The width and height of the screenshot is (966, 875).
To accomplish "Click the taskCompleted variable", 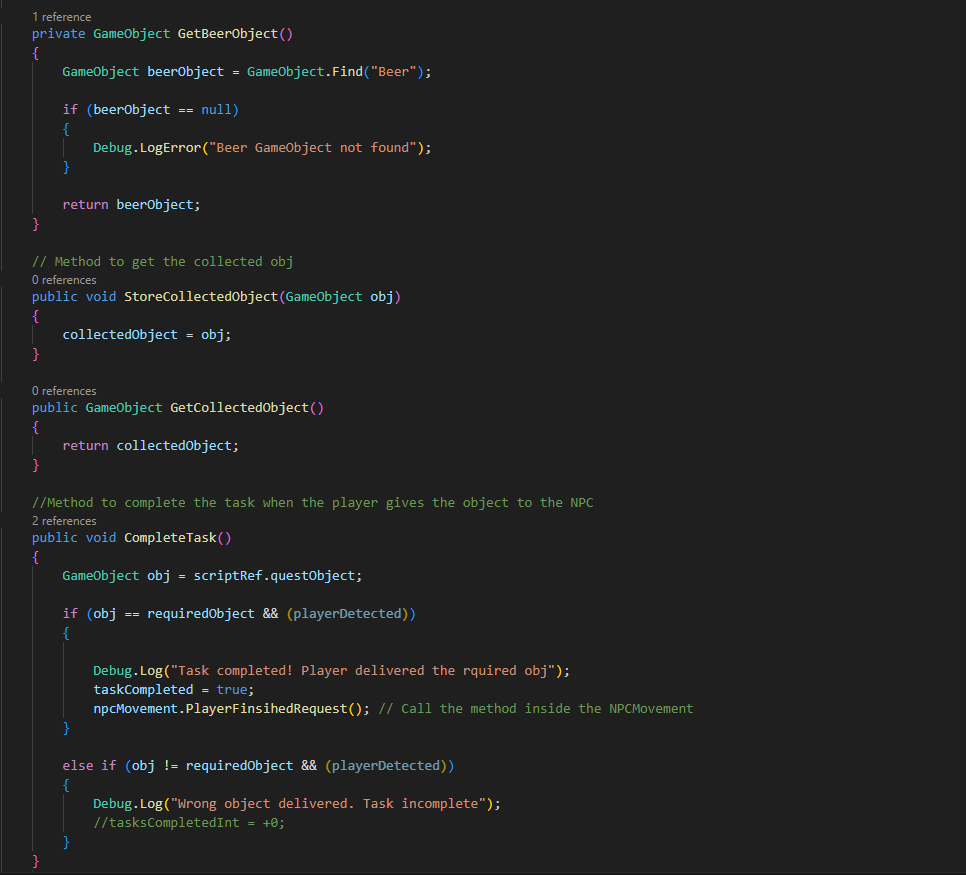I will 144,690.
